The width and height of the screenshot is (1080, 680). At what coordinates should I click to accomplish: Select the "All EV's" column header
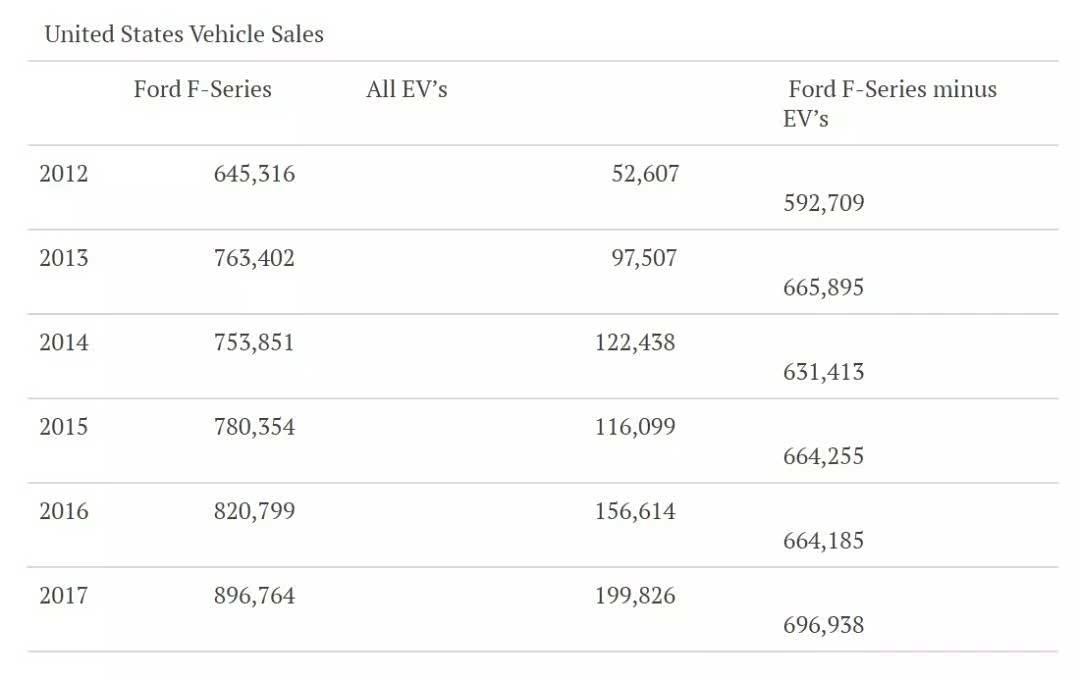tap(407, 89)
